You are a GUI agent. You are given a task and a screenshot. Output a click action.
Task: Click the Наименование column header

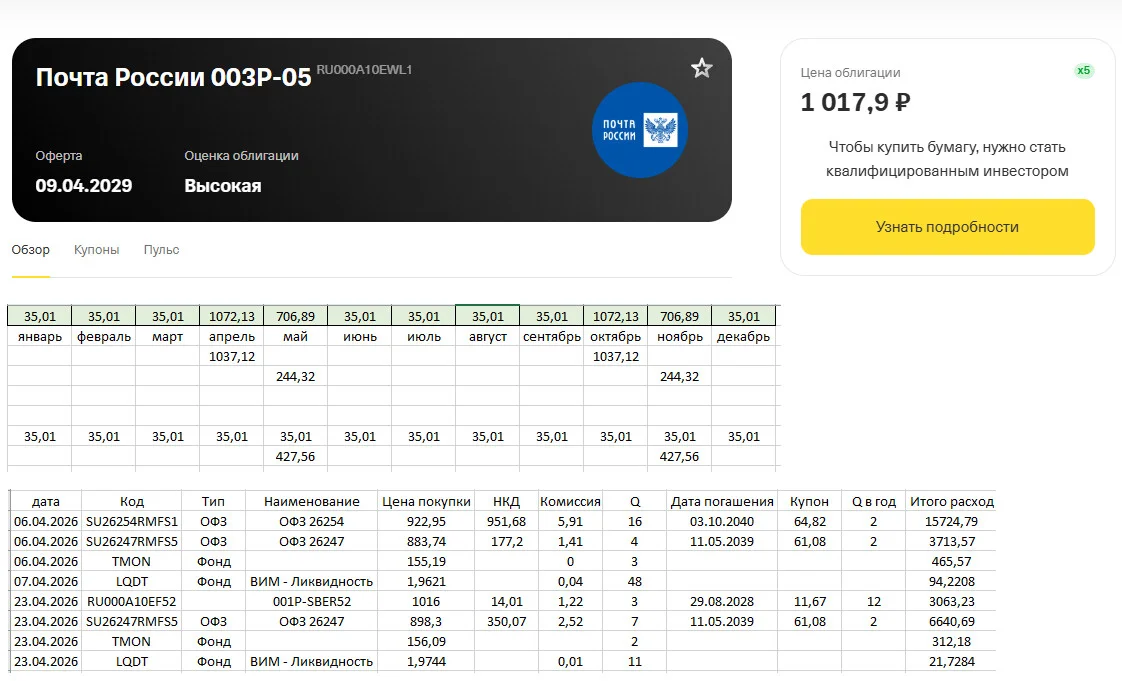311,501
